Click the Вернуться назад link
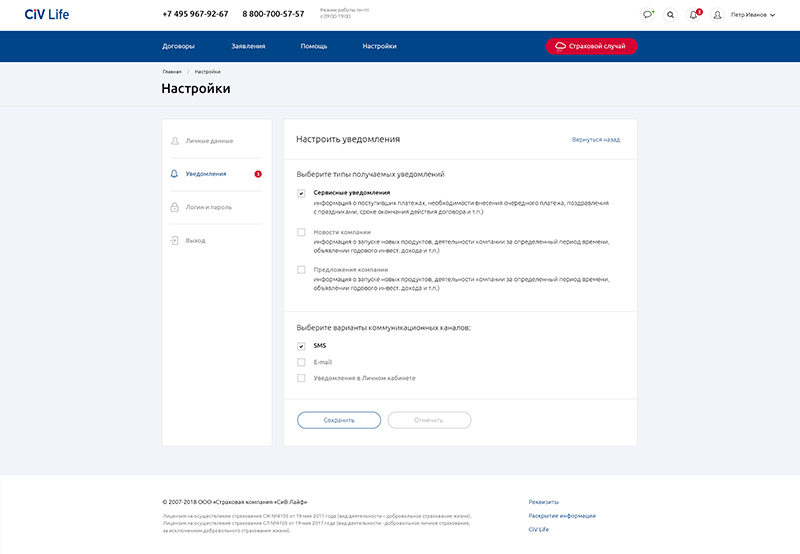This screenshot has height=554, width=800. coord(596,140)
